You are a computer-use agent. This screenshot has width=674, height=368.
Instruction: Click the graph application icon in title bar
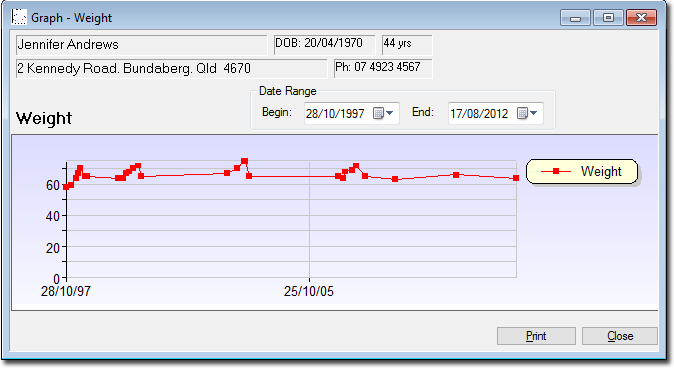[19, 17]
